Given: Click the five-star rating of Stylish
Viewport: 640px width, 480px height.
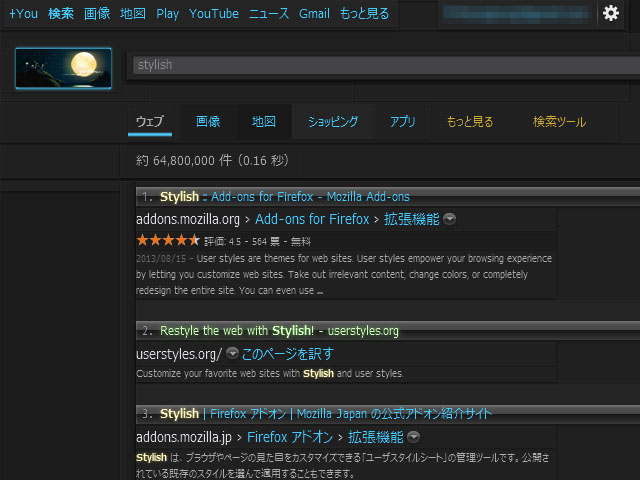Looking at the screenshot, I should pos(168,240).
